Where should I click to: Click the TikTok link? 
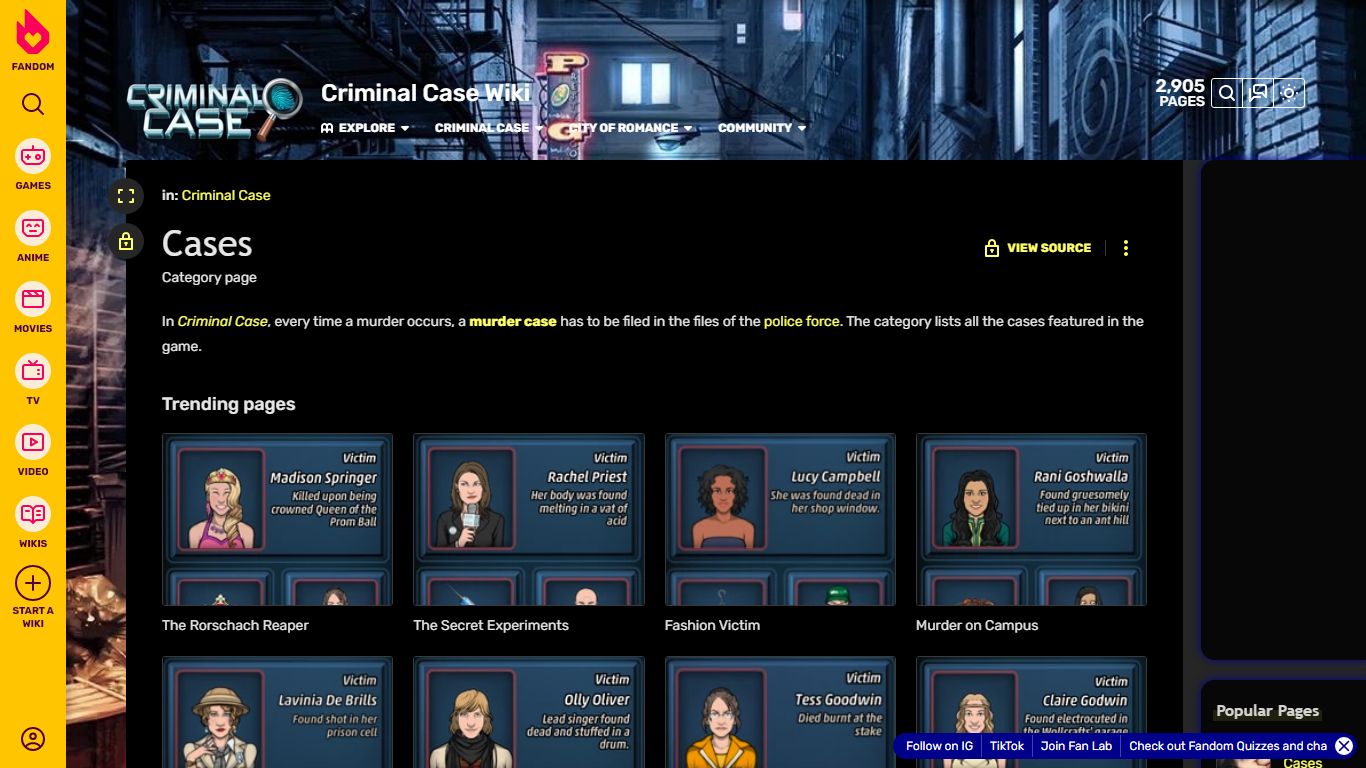pyautogui.click(x=1007, y=746)
